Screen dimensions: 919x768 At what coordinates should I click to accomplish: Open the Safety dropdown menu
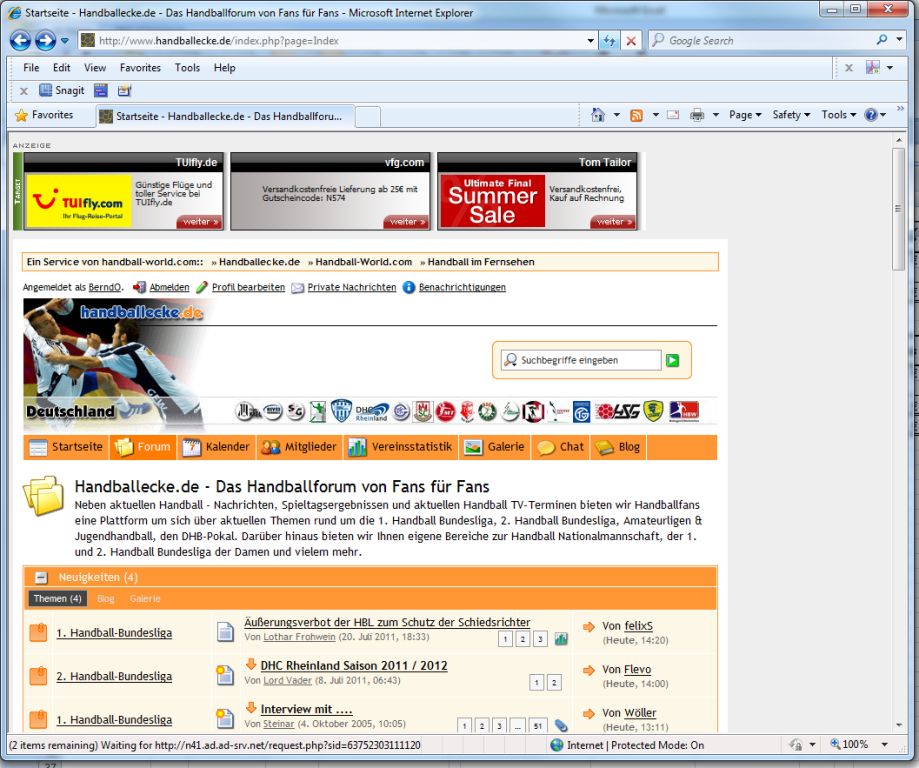[791, 115]
